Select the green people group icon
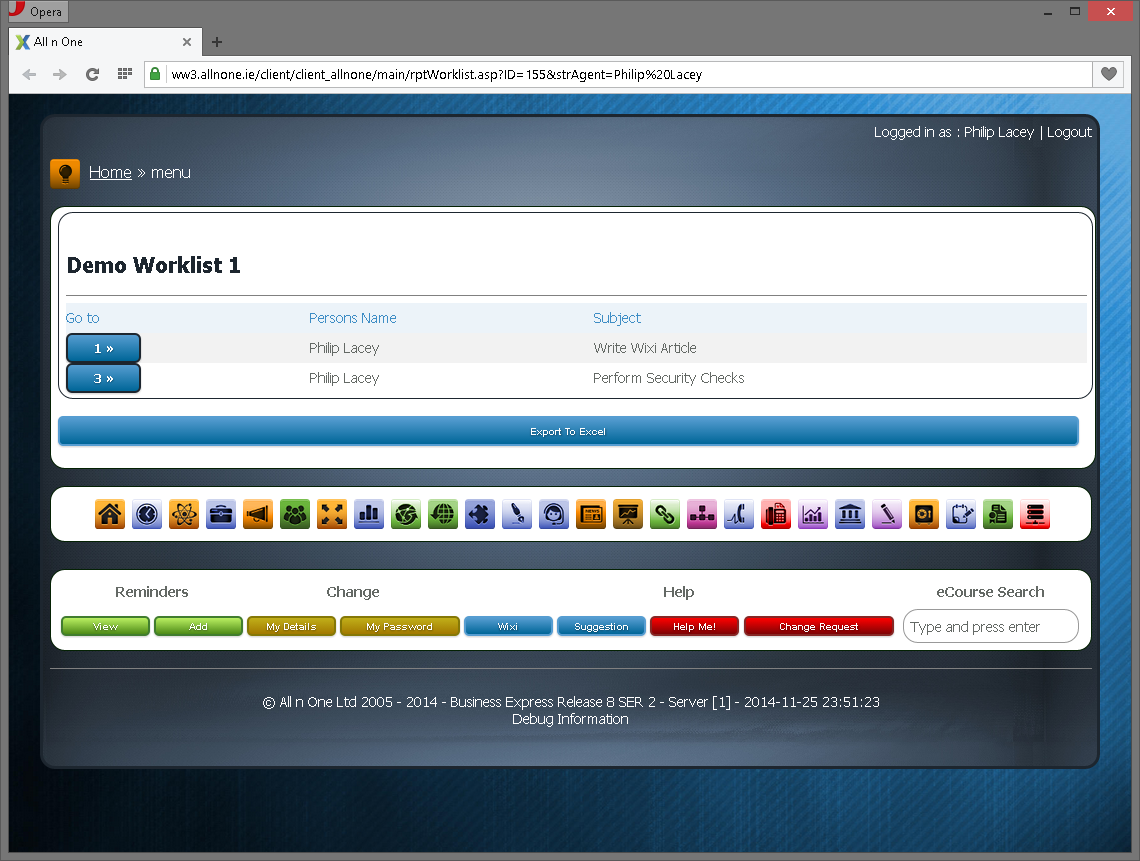The height and width of the screenshot is (861, 1140). pyautogui.click(x=295, y=514)
